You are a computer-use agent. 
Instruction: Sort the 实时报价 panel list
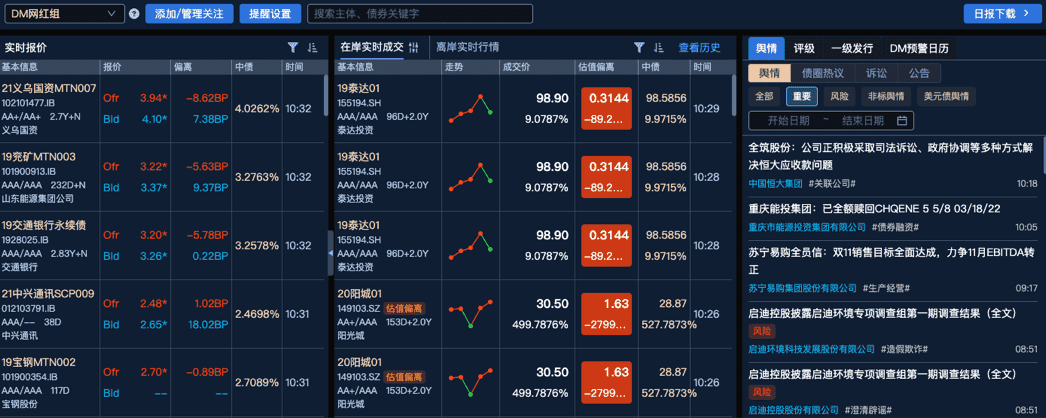[312, 47]
